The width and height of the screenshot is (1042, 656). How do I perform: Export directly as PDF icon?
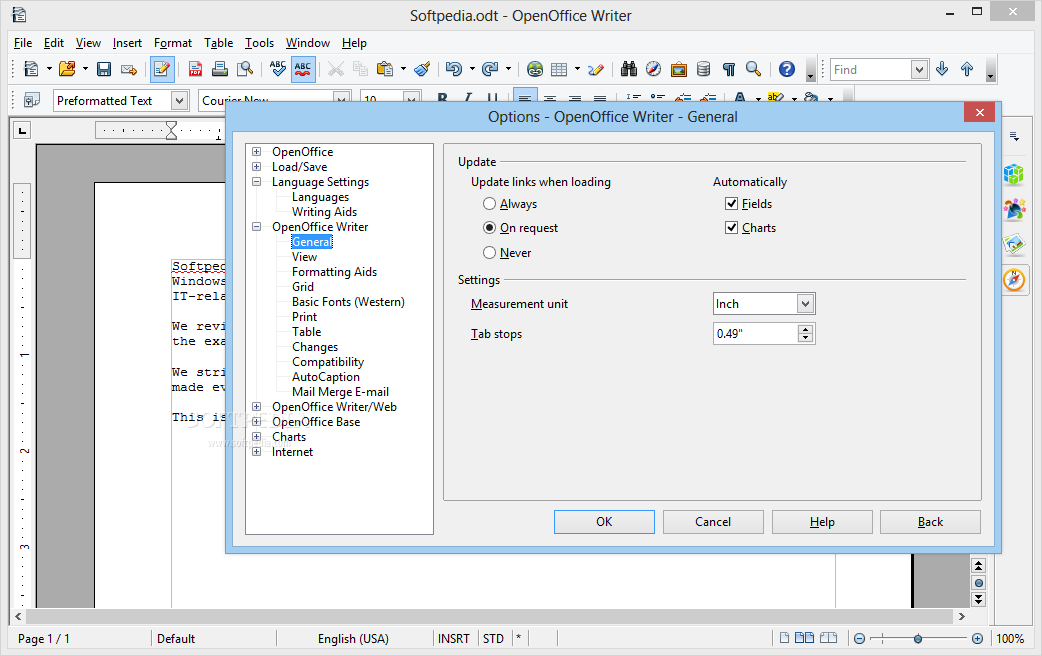pos(195,69)
